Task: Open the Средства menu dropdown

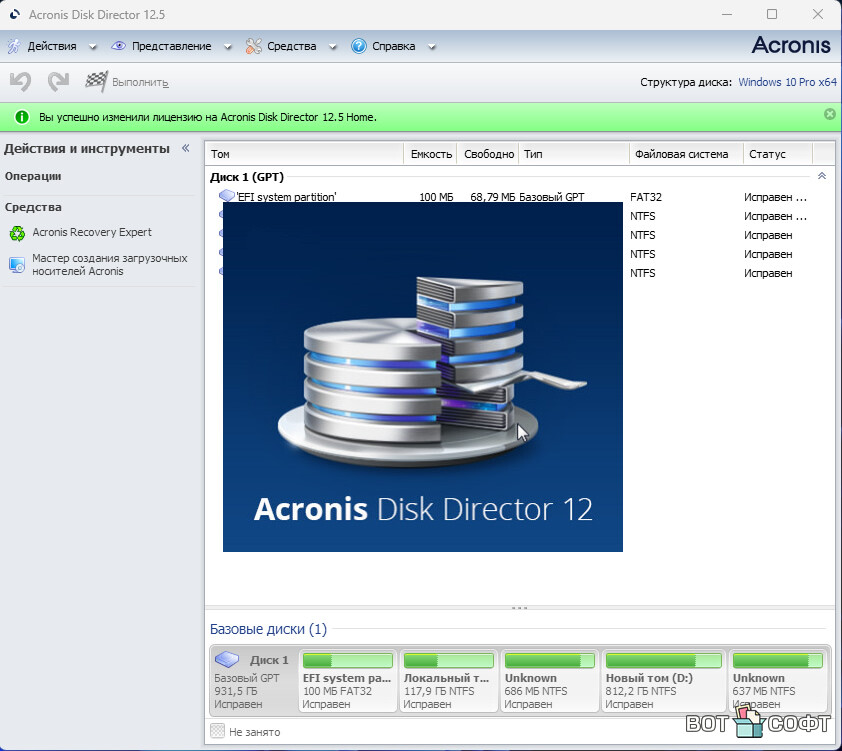Action: 291,46
